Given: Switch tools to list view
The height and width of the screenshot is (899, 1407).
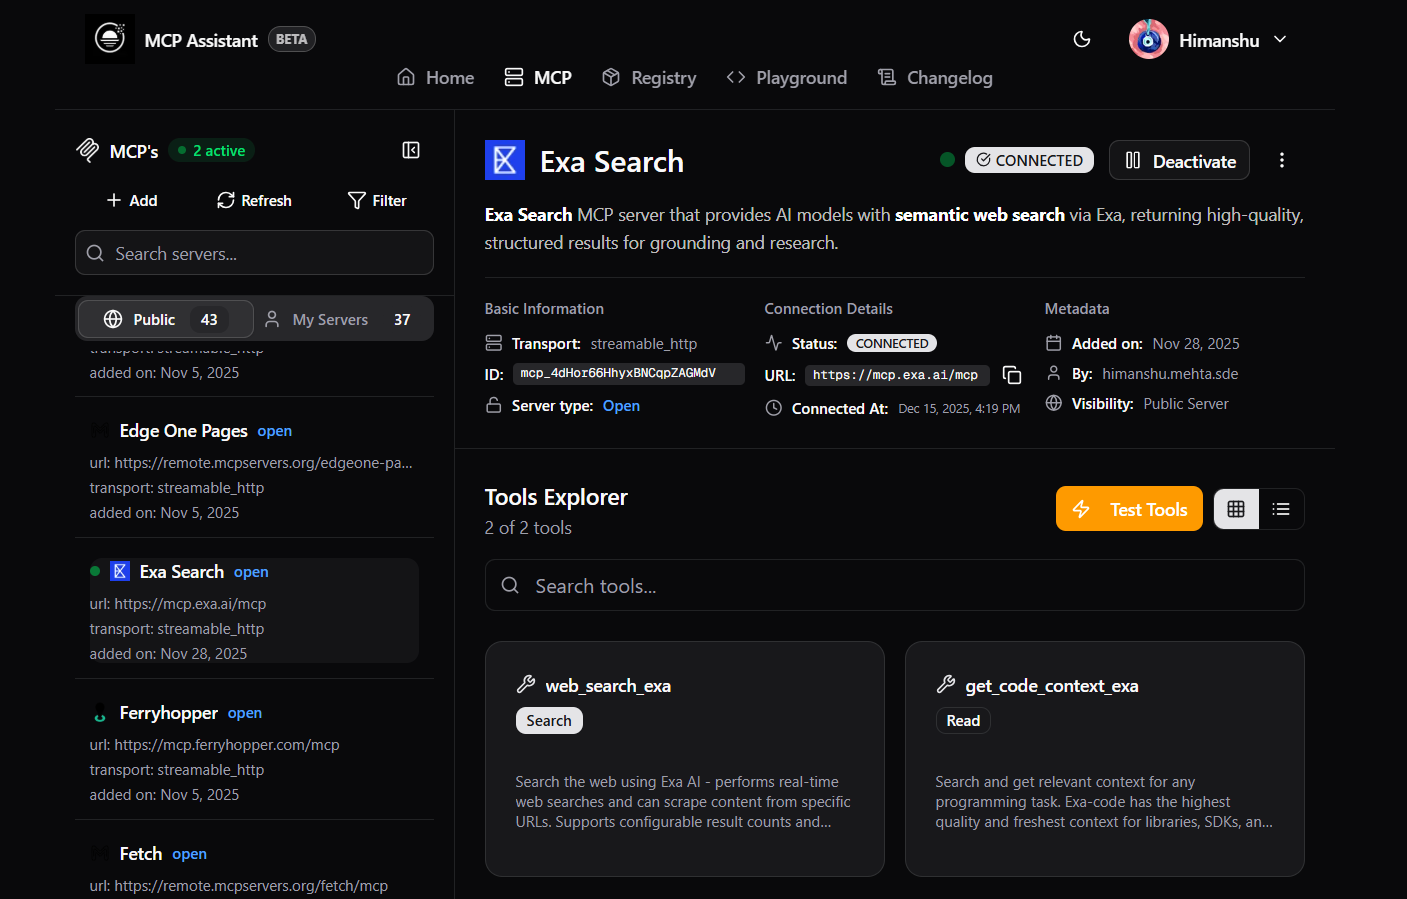Looking at the screenshot, I should [1281, 509].
